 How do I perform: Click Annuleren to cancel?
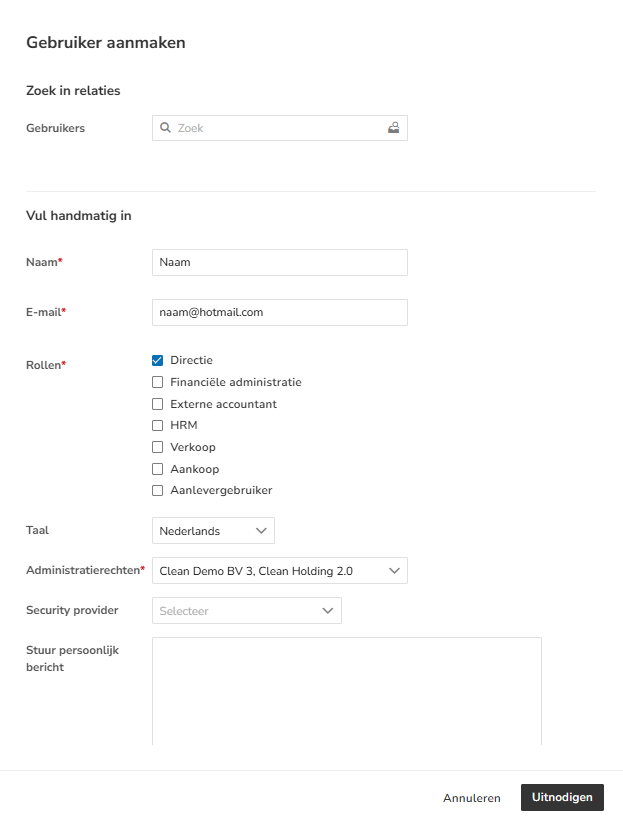472,798
